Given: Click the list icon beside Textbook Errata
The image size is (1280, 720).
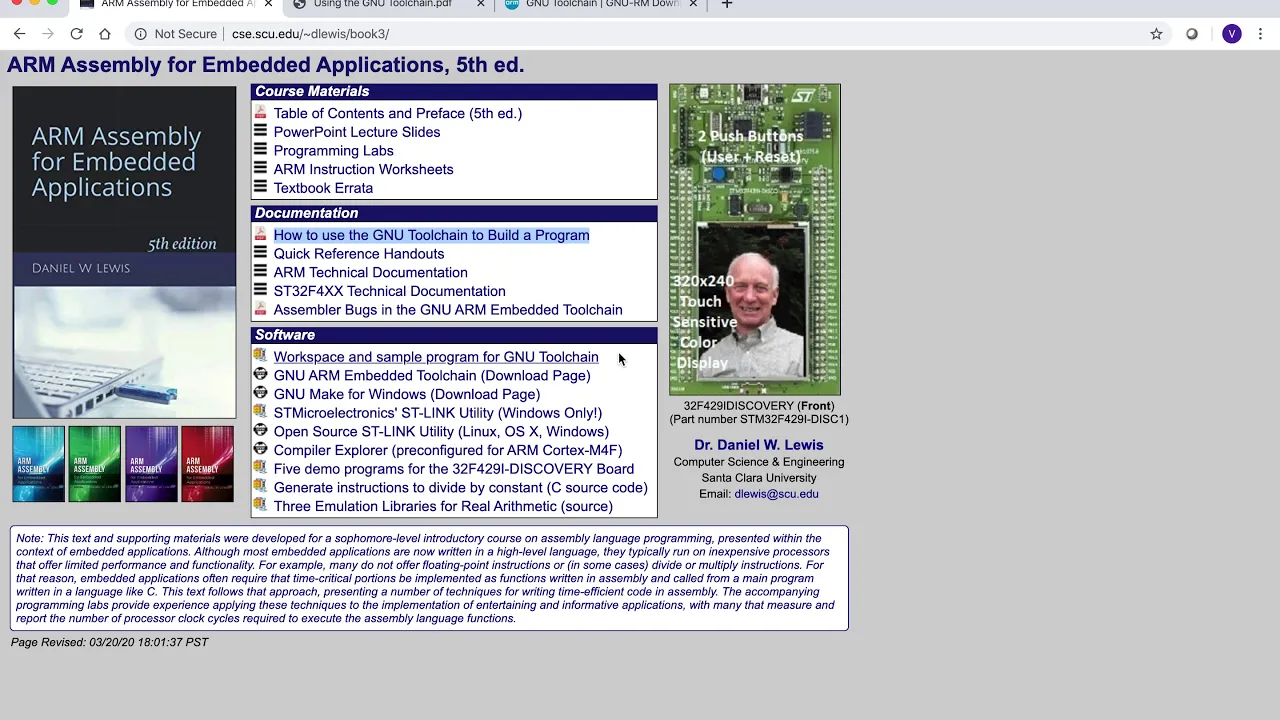Looking at the screenshot, I should 260,187.
